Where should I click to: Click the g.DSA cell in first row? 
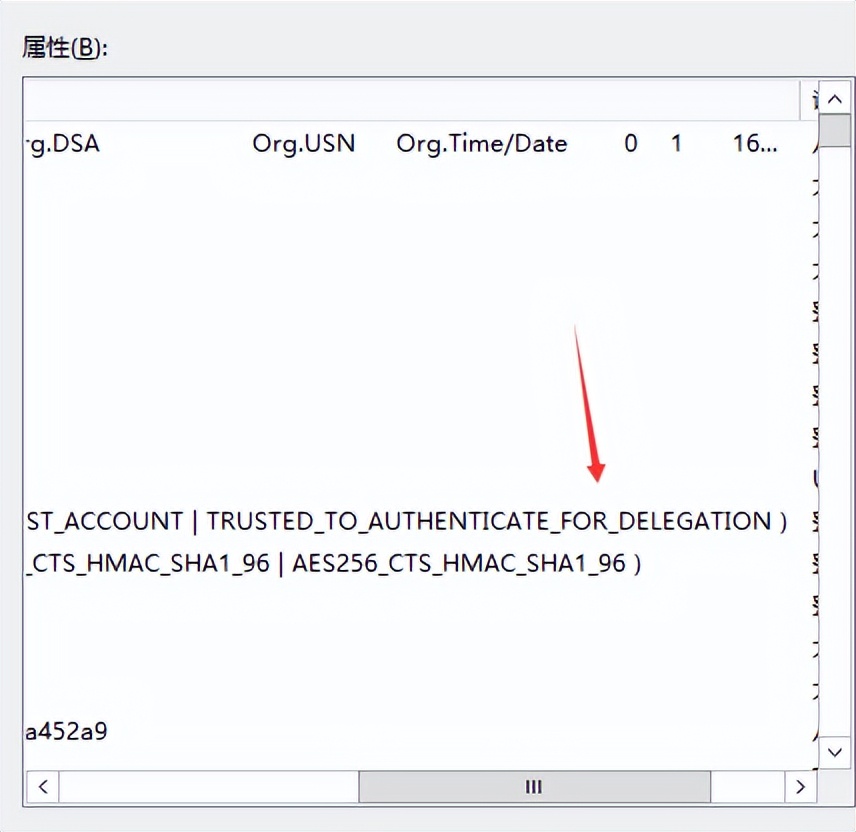coord(63,144)
